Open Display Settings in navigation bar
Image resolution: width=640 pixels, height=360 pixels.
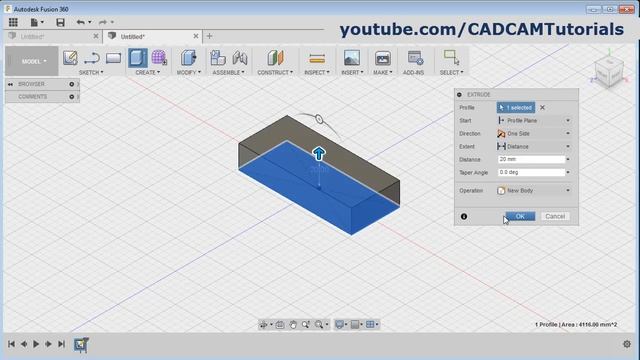[x=339, y=324]
